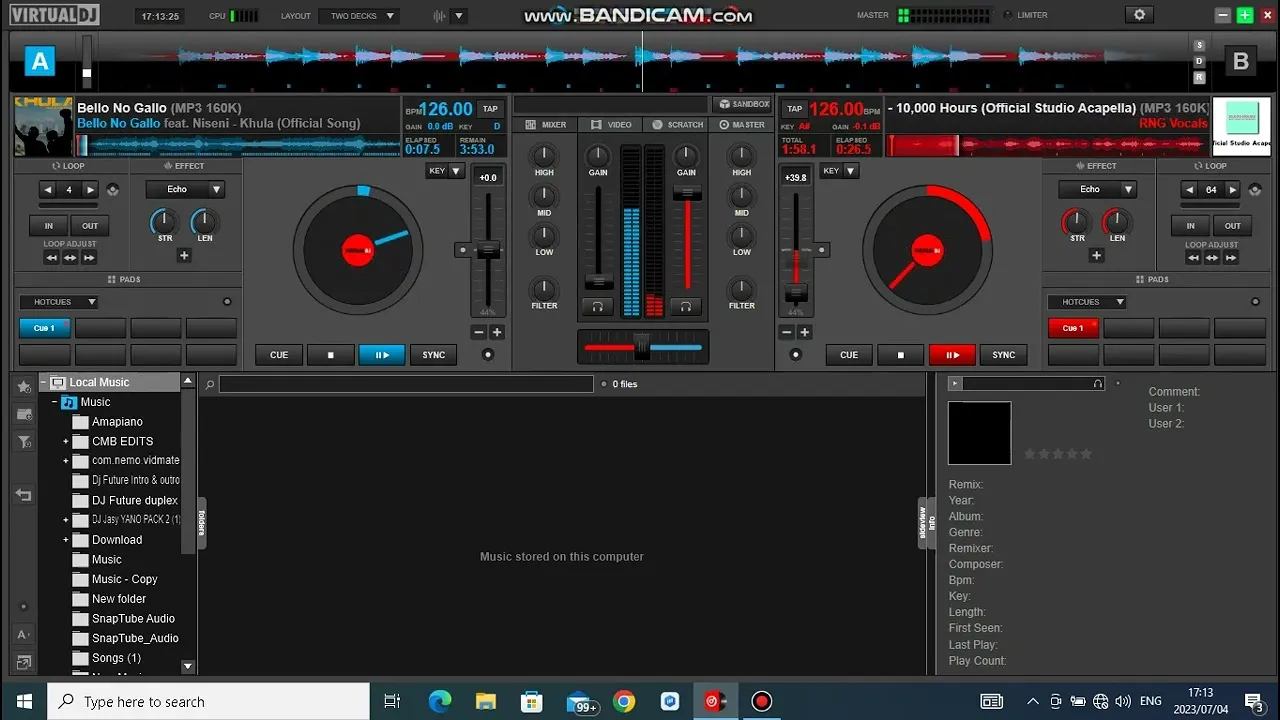Add effect slot plus on deck B
This screenshot has width=1280, height=720.
tap(1096, 256)
